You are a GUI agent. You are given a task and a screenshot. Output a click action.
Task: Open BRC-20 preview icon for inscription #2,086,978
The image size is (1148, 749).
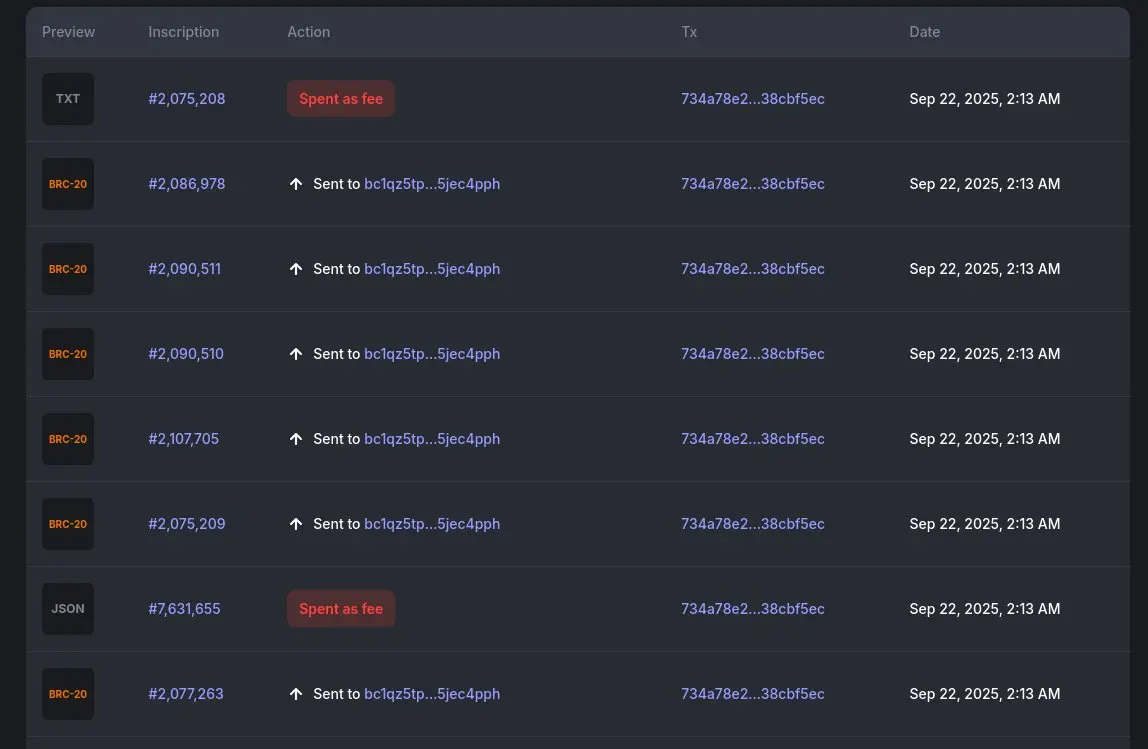(x=68, y=184)
